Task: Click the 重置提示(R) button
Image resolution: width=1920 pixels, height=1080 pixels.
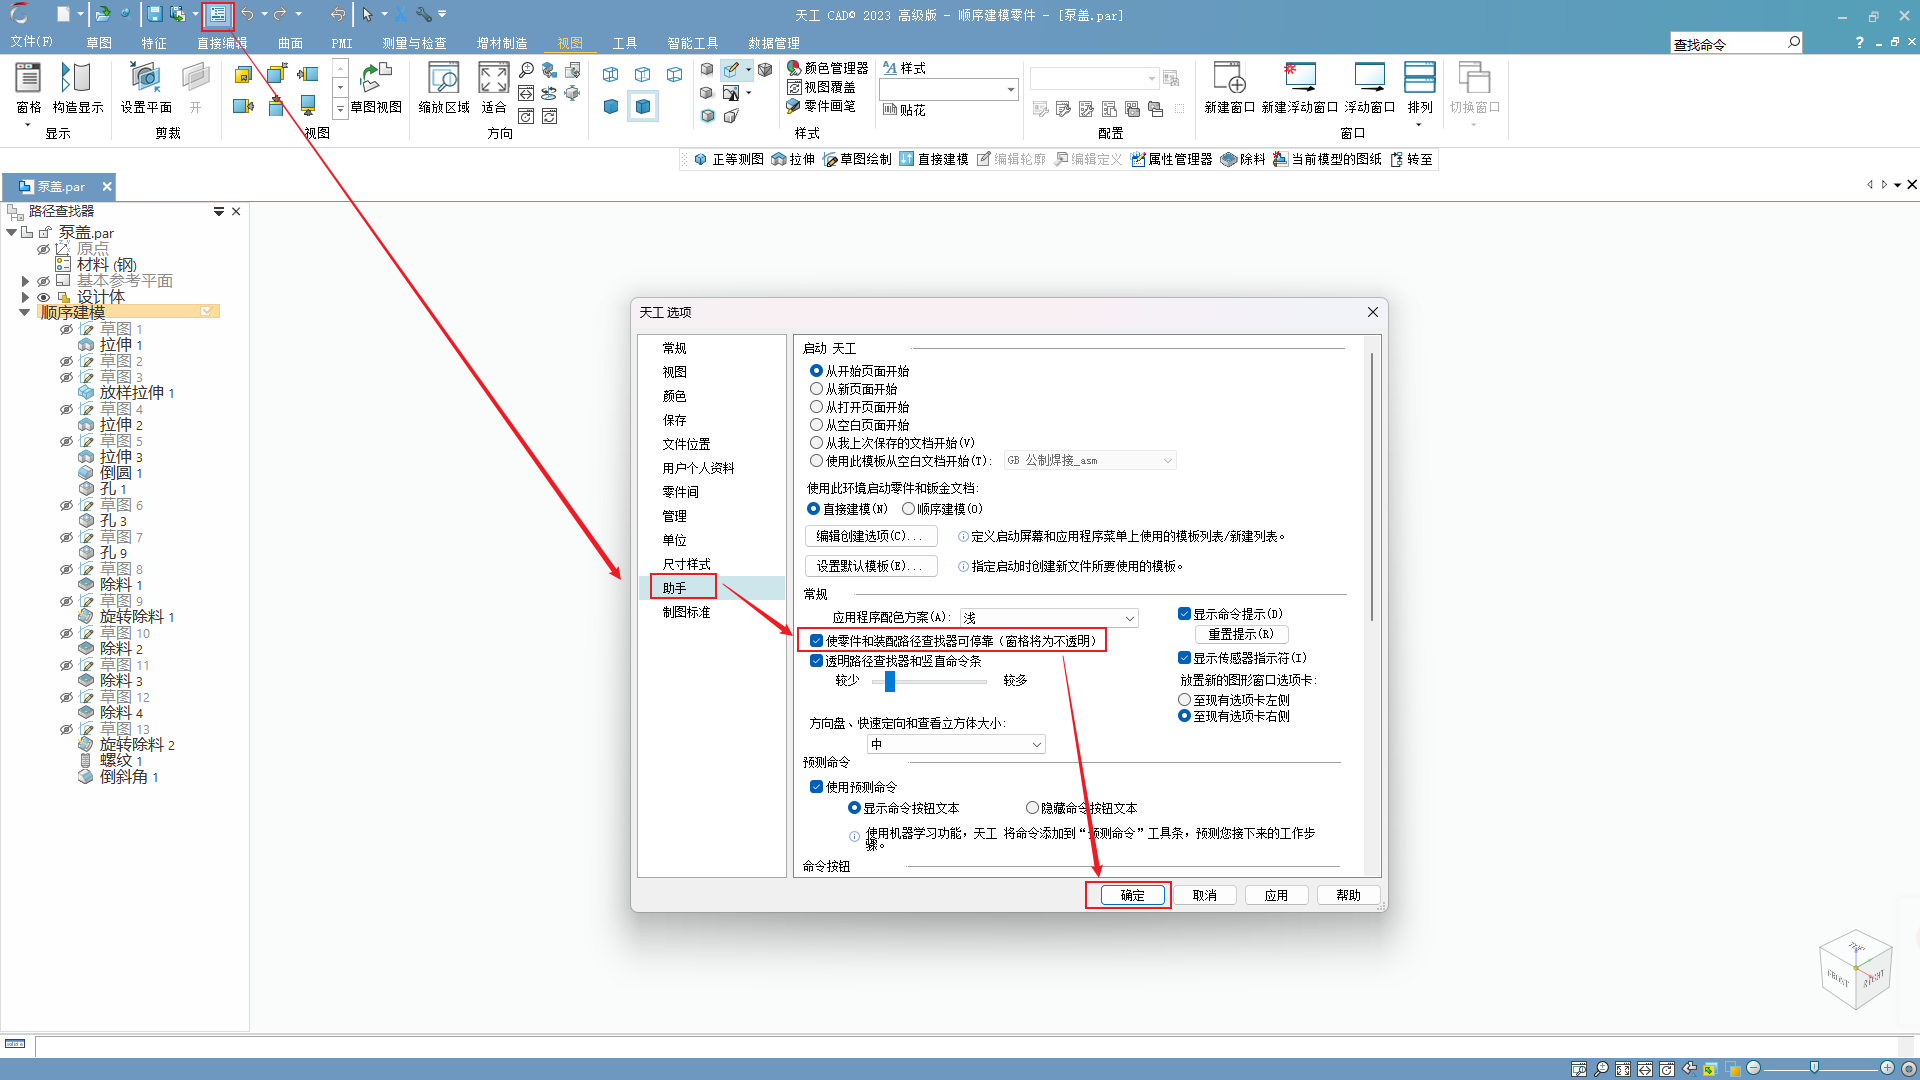Action: [1241, 634]
